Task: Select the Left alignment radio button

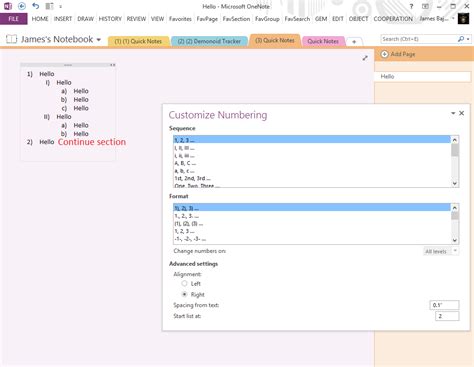Action: click(184, 283)
